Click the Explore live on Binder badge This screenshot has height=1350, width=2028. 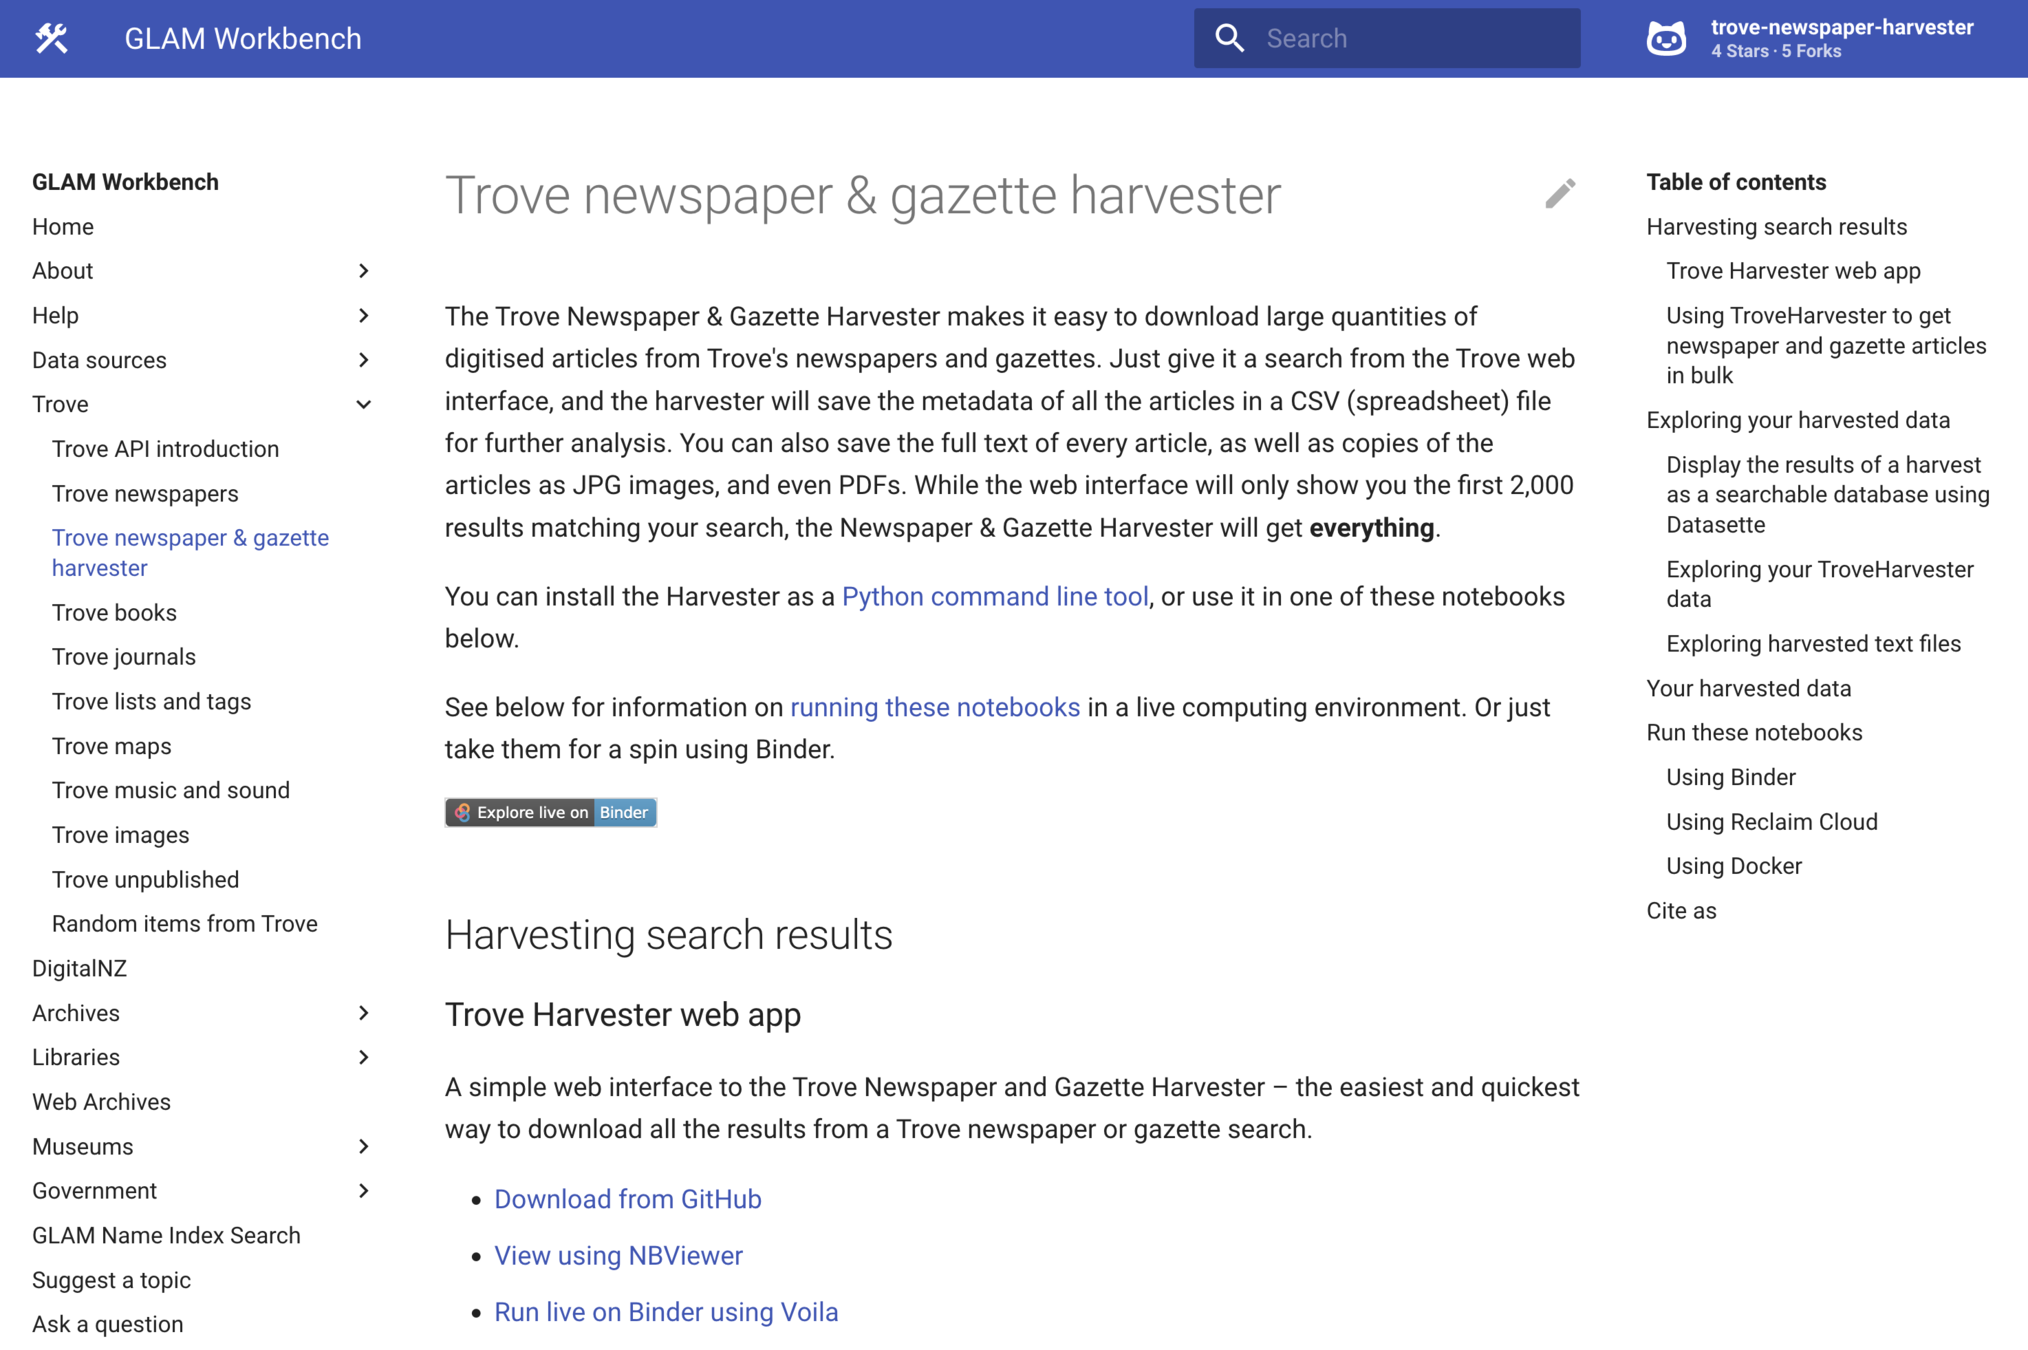tap(550, 812)
